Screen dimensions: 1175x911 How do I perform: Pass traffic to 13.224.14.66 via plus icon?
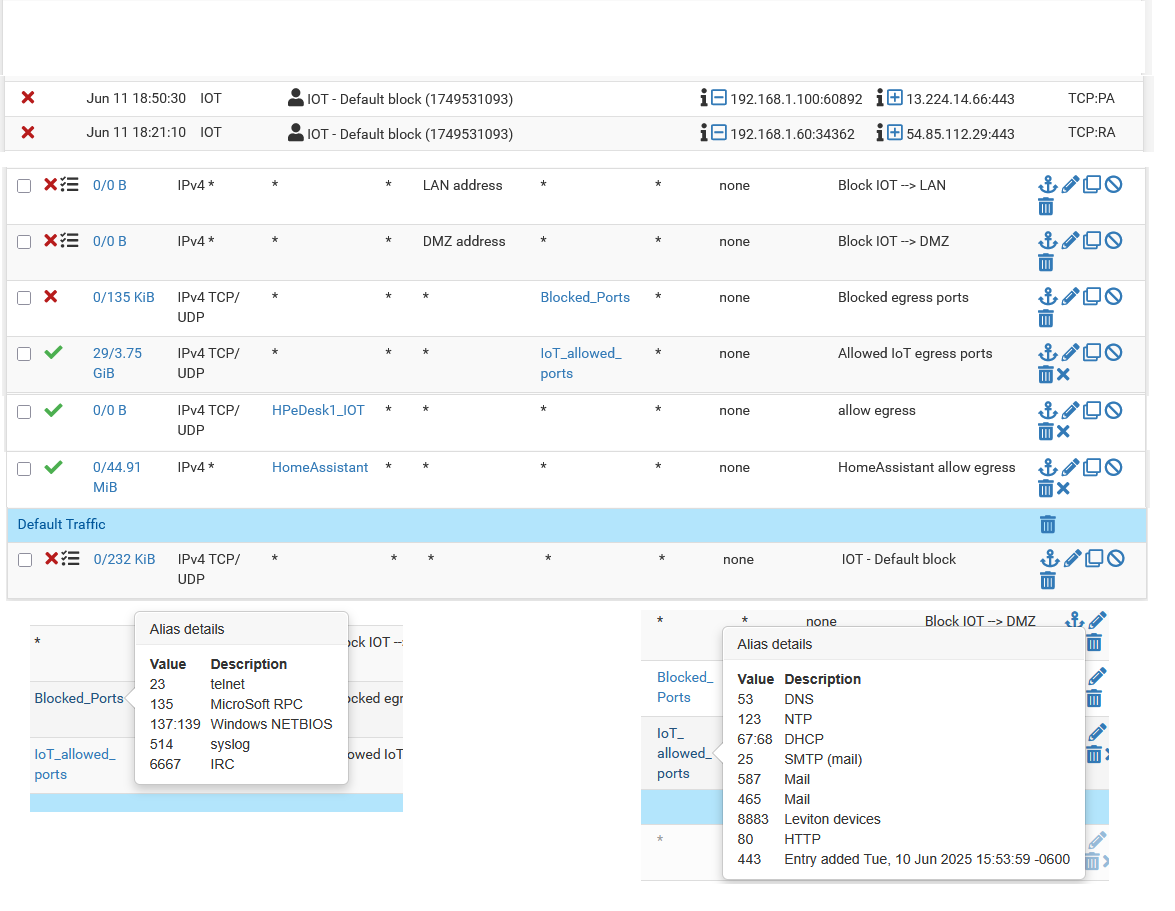coord(895,97)
